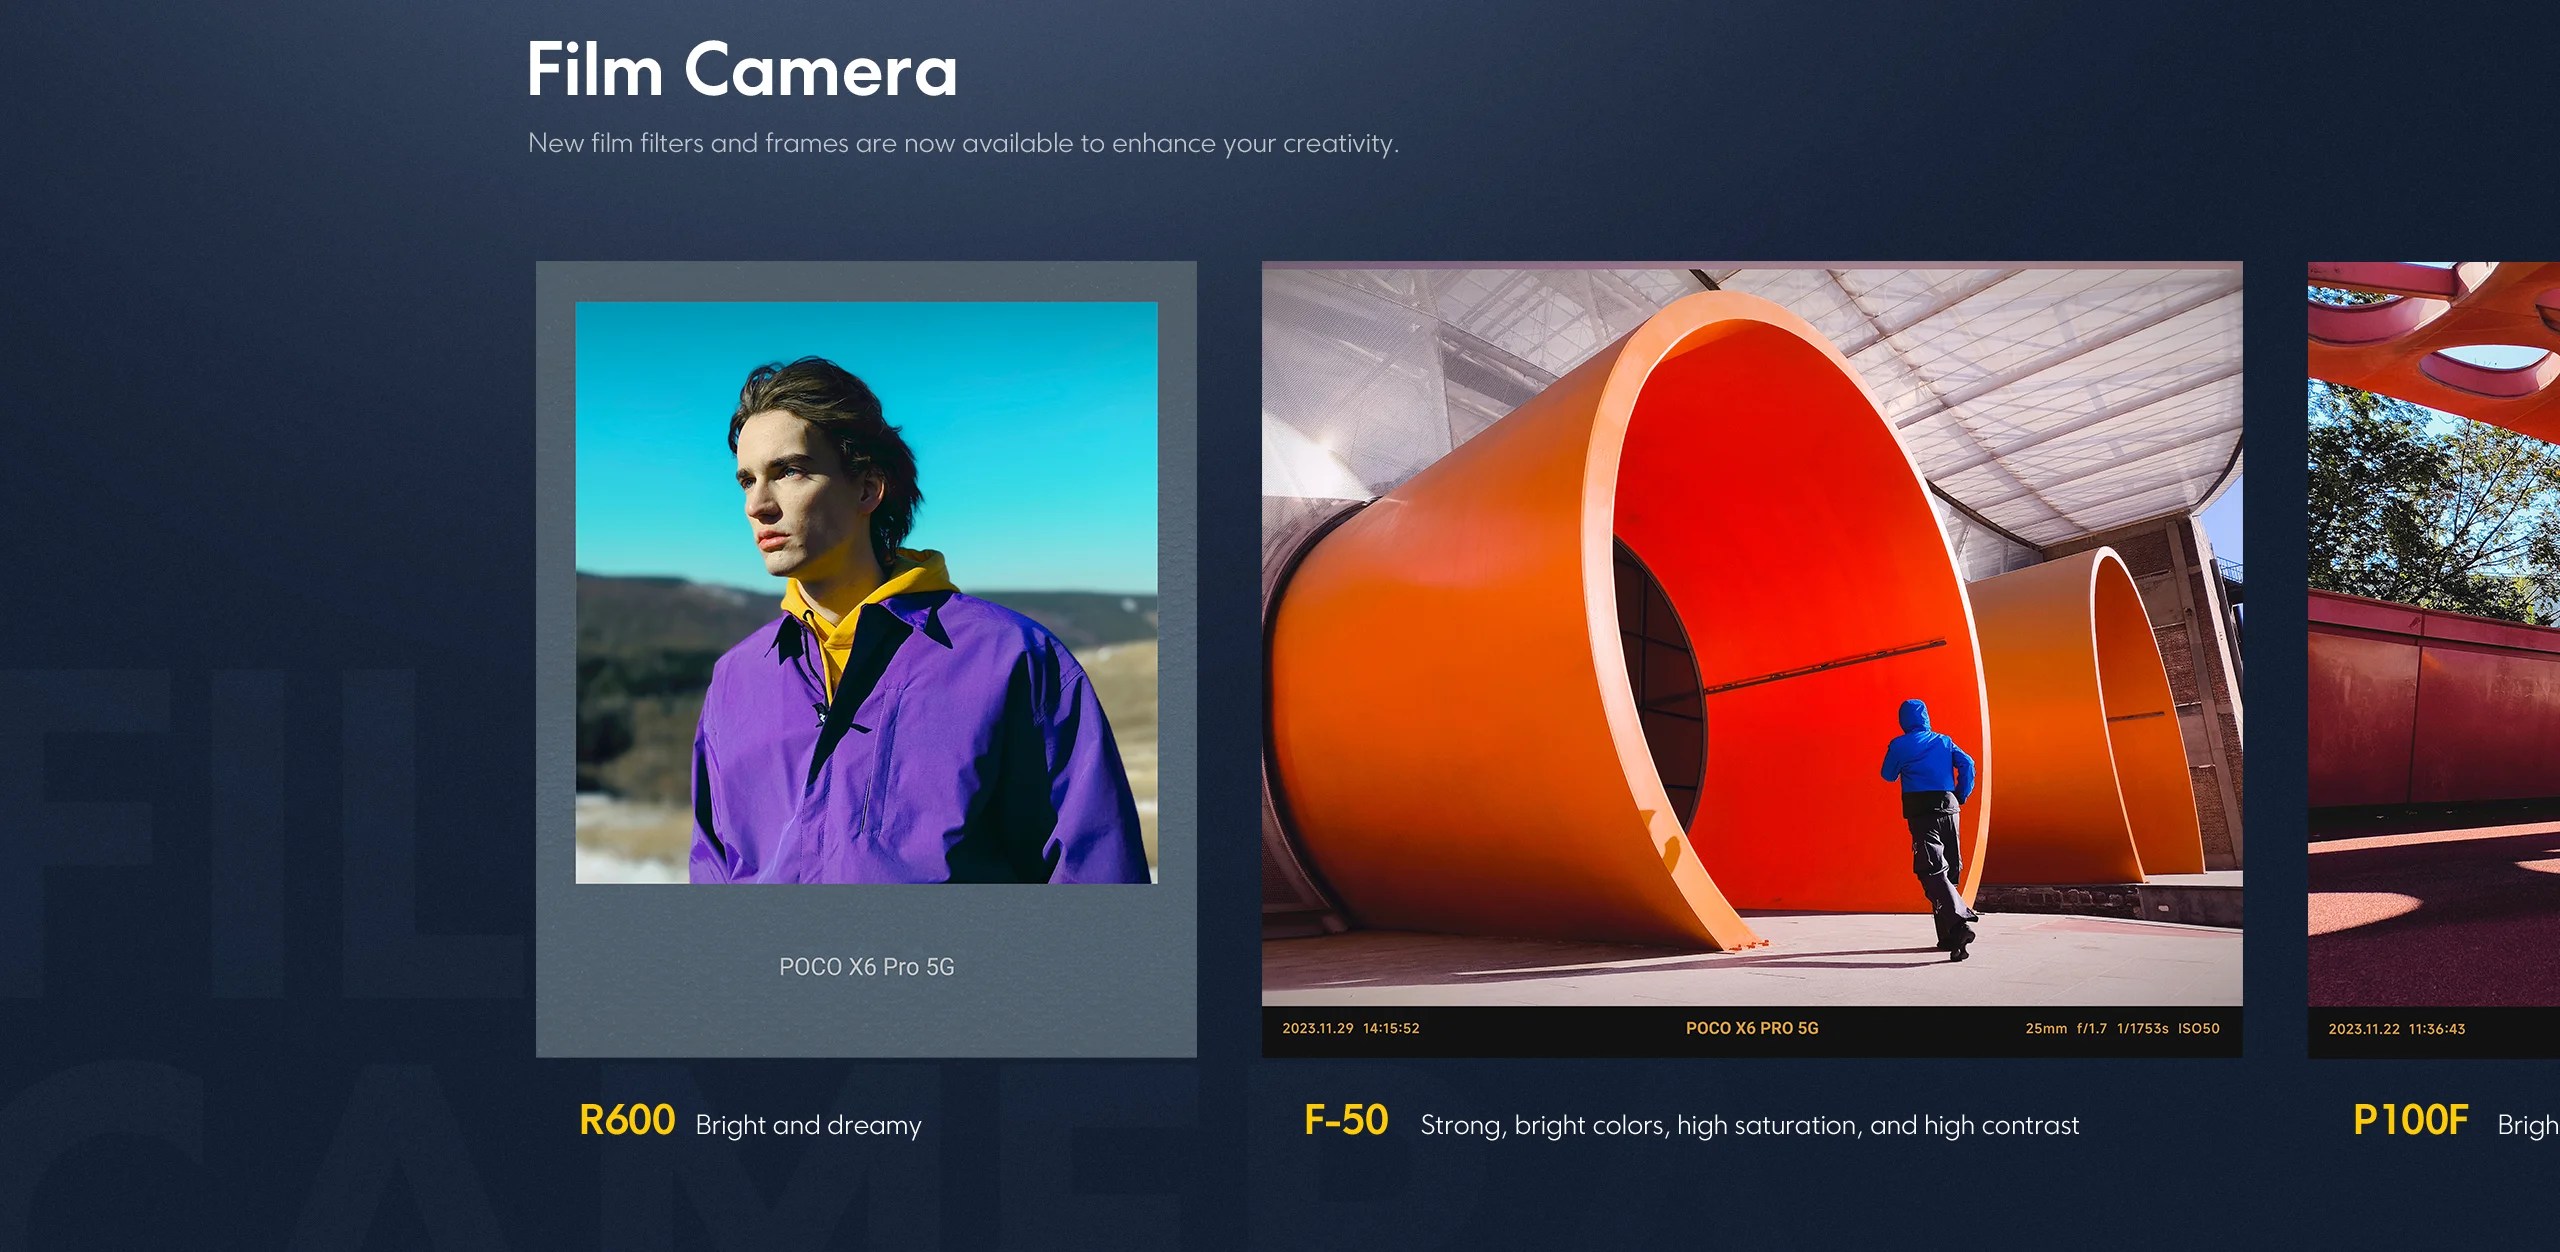Click 'POCO X6 PRO 5G' watermark text on F-50
Viewport: 2560px width, 1252px height.
[x=1752, y=1028]
